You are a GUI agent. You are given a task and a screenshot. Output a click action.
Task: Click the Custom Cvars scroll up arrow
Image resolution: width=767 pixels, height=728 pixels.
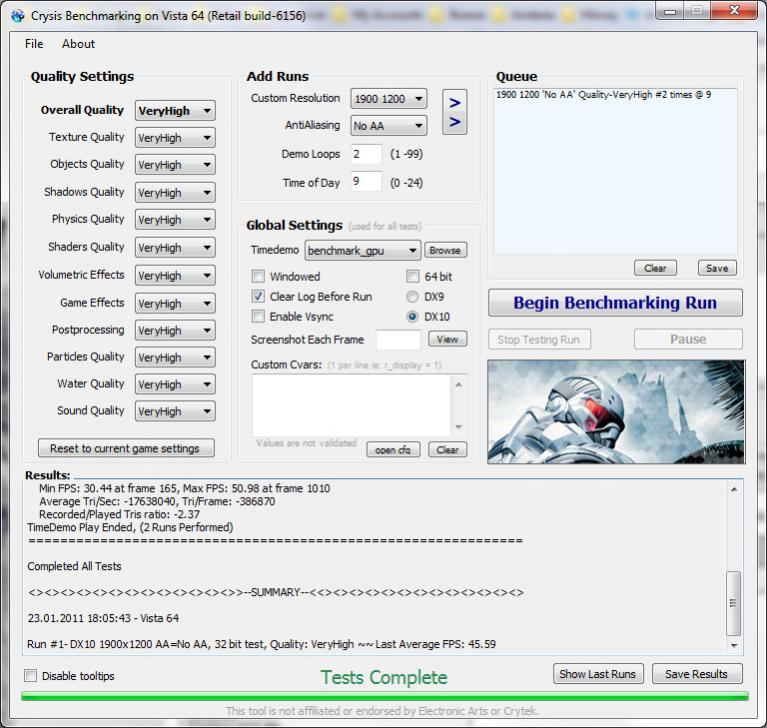tap(458, 385)
